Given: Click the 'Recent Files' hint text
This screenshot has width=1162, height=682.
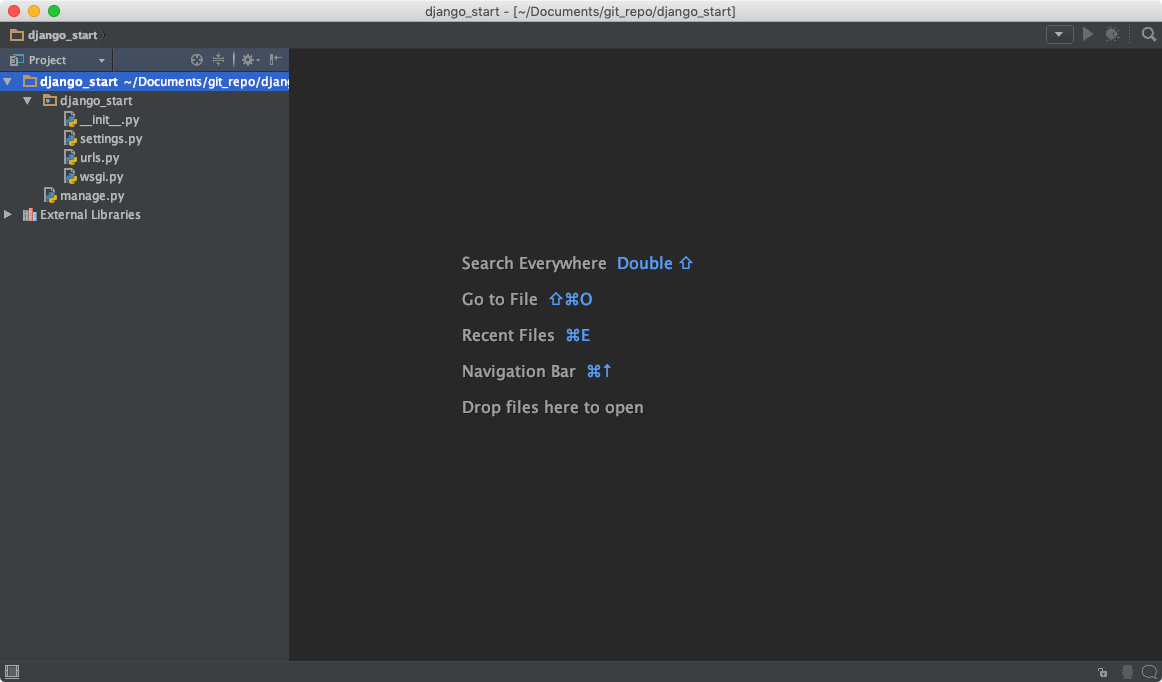Looking at the screenshot, I should coord(508,335).
